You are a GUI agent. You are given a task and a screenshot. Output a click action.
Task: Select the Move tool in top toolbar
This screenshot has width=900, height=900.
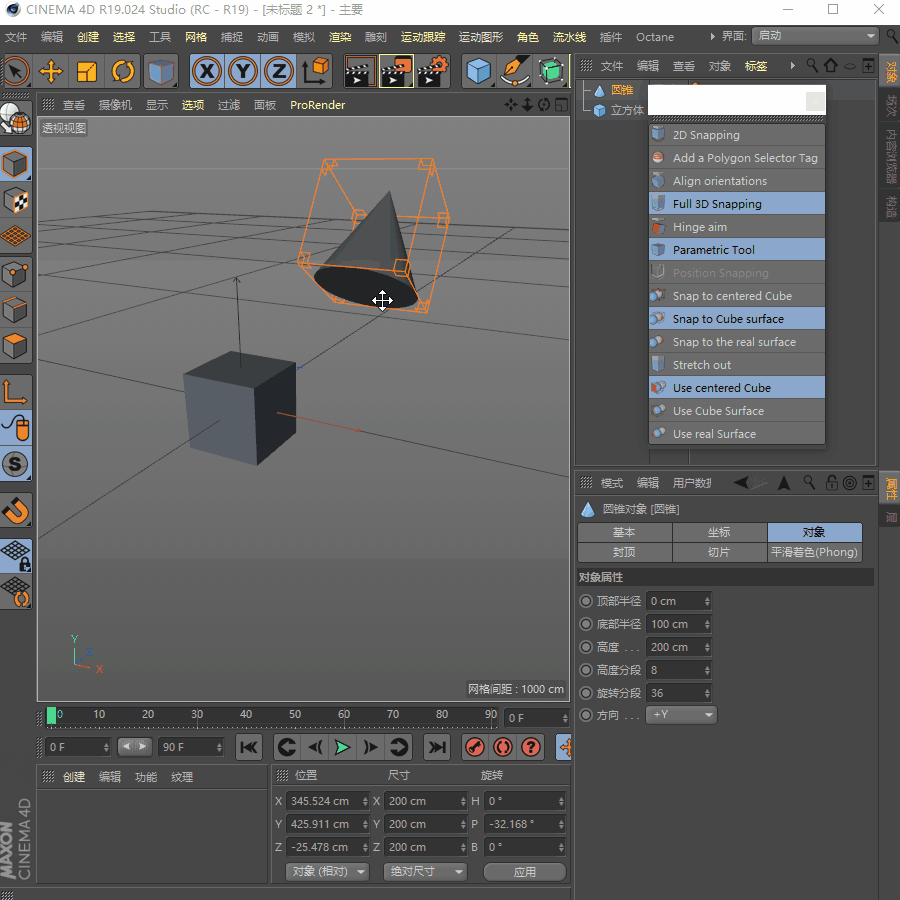click(51, 71)
